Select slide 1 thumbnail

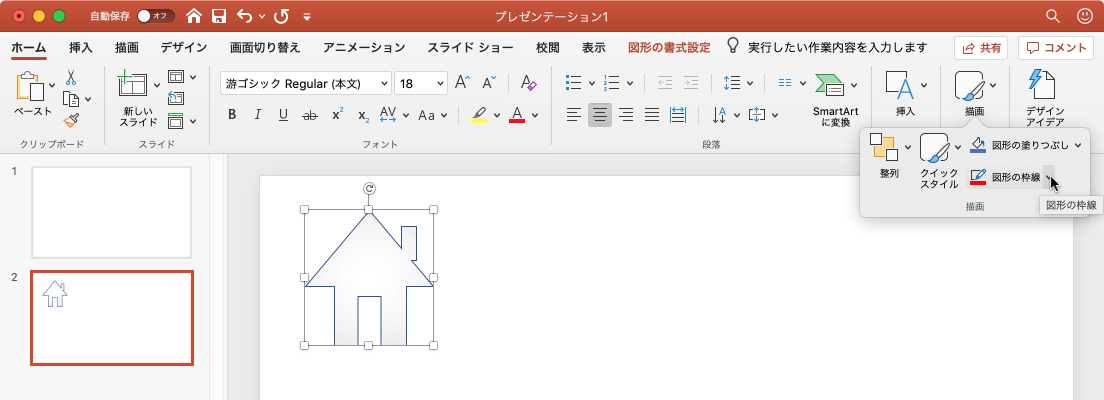click(111, 213)
